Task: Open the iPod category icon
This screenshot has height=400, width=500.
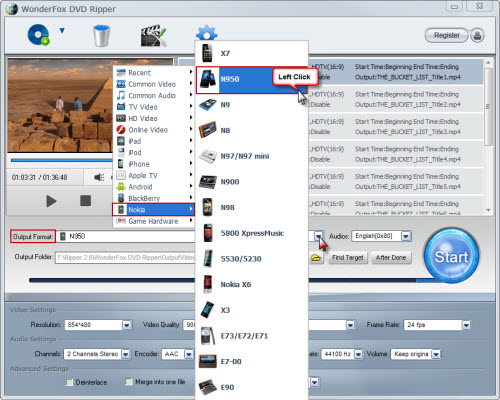Action: point(121,152)
